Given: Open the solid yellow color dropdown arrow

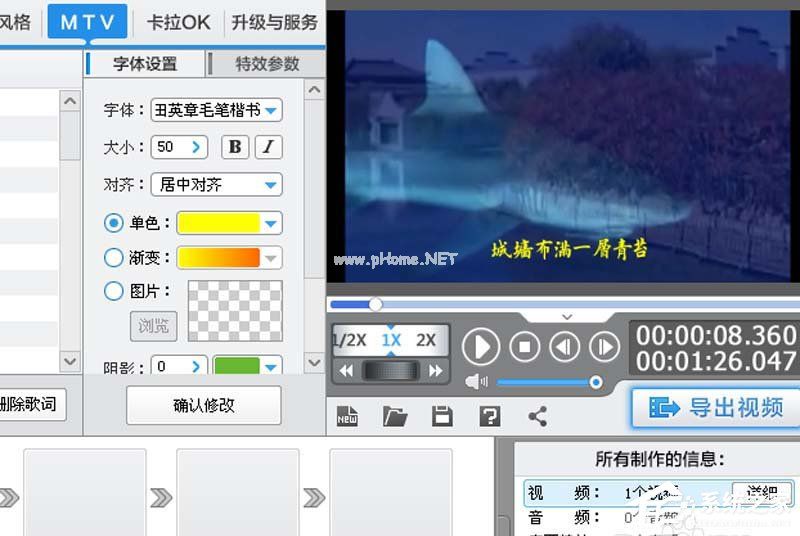Looking at the screenshot, I should click(271, 223).
